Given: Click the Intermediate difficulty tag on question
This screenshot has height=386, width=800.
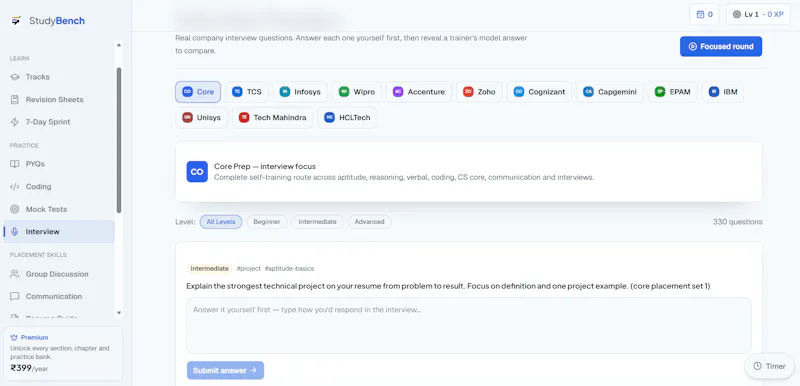Looking at the screenshot, I should pyautogui.click(x=210, y=268).
